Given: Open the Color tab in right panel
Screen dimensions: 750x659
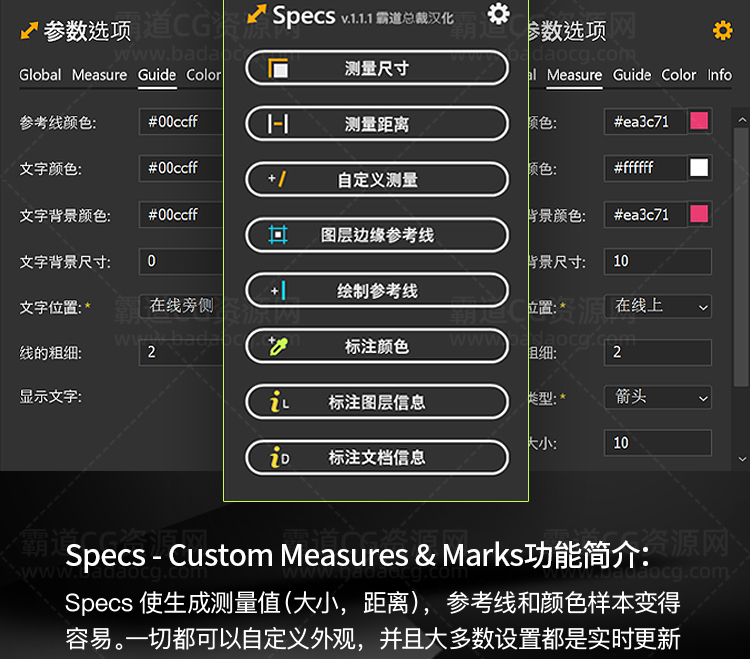Looking at the screenshot, I should tap(678, 75).
